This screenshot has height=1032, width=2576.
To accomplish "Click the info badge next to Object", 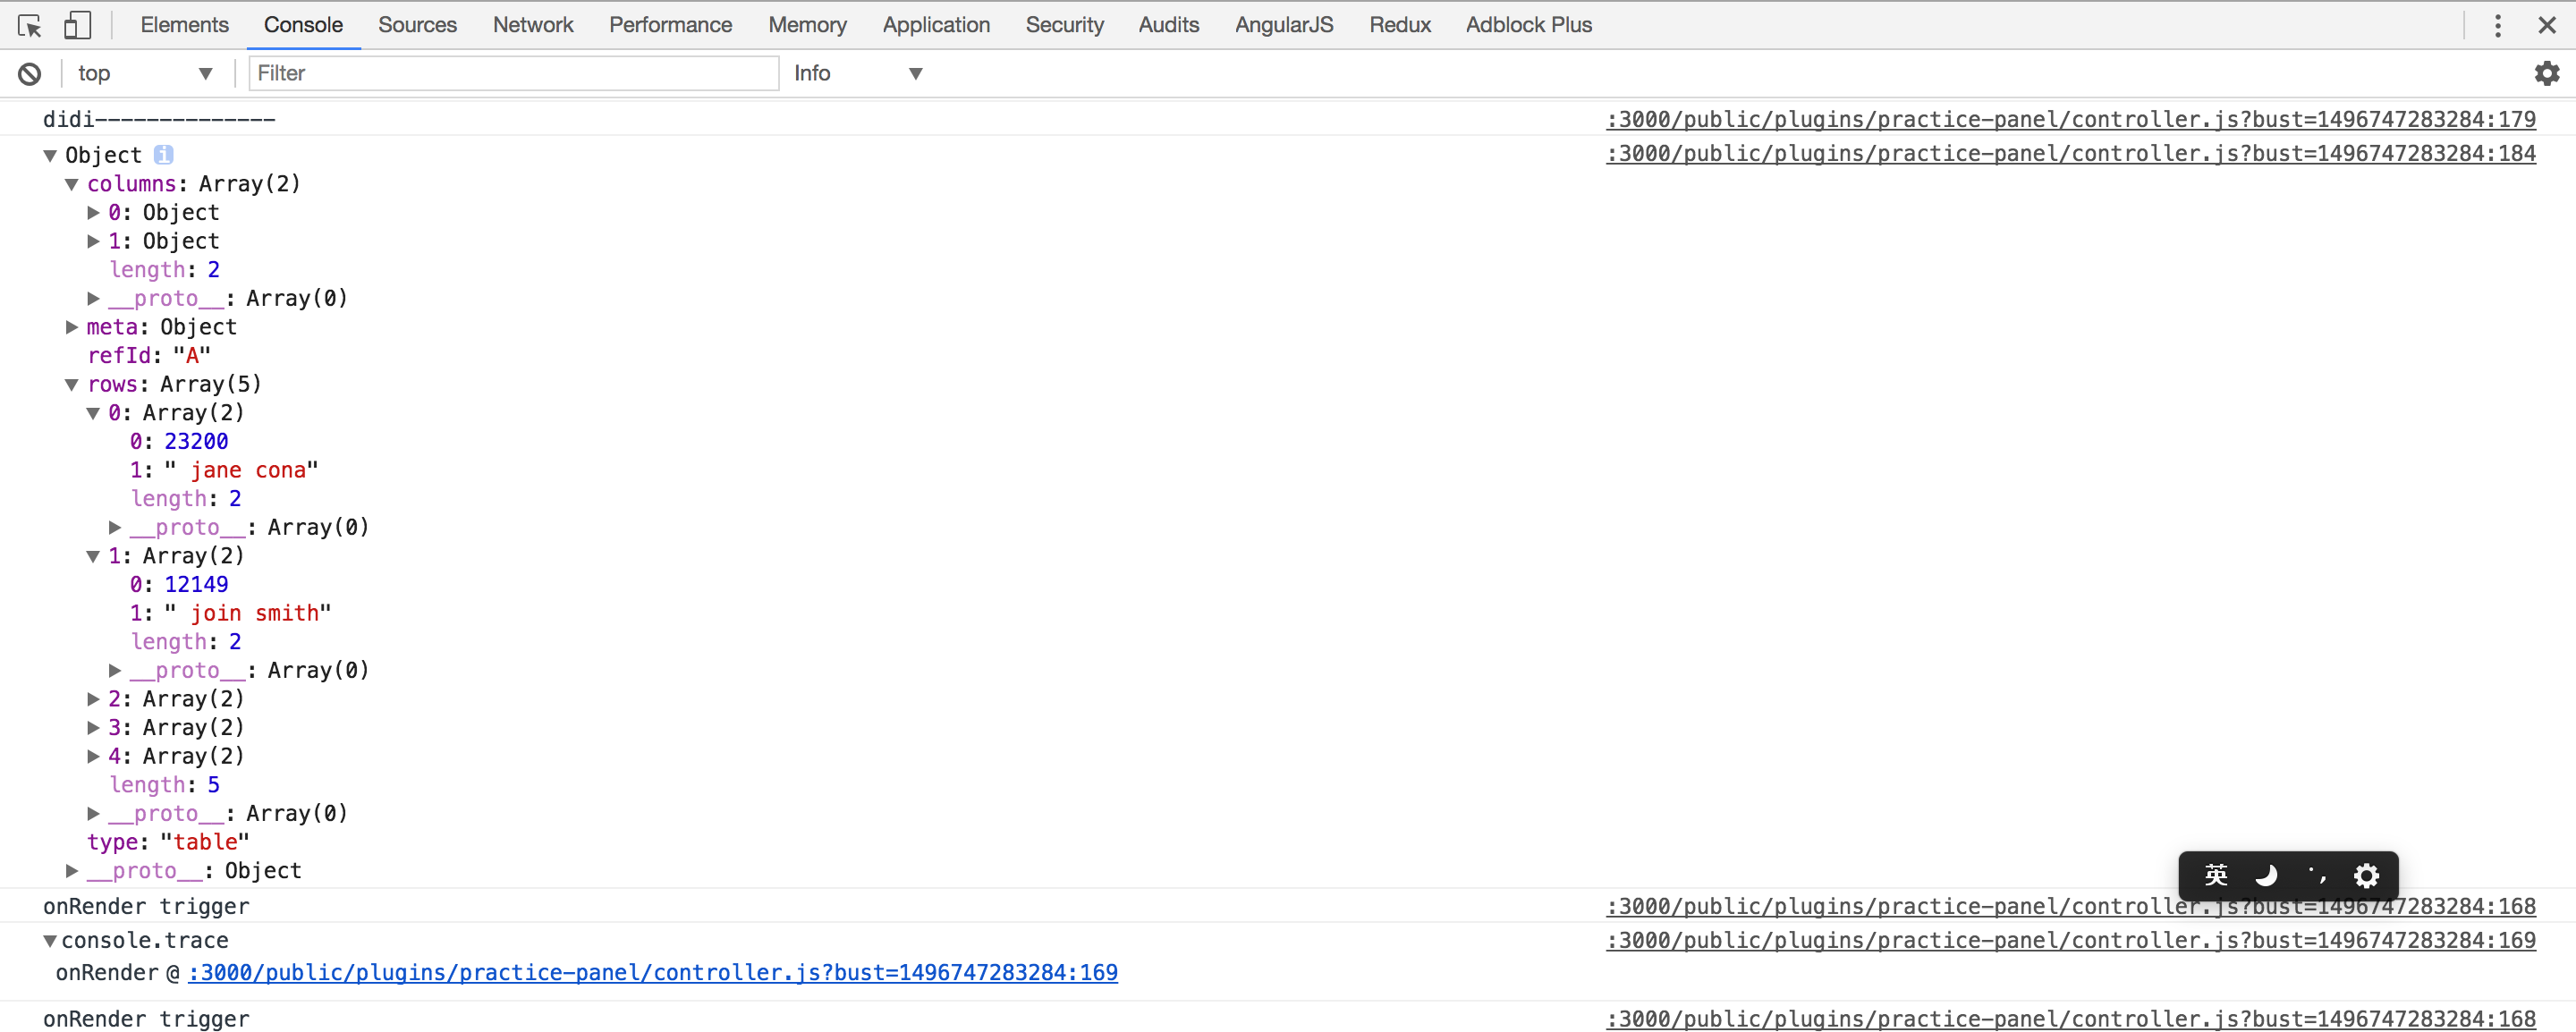I will click(x=163, y=155).
